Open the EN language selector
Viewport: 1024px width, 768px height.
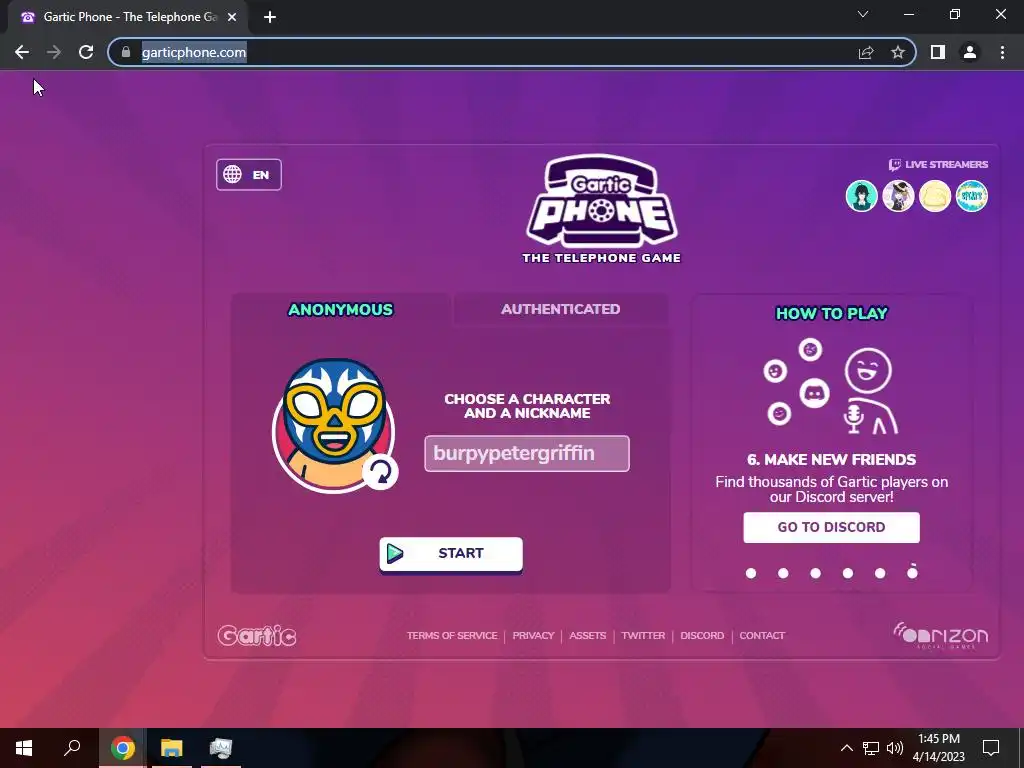pyautogui.click(x=249, y=174)
